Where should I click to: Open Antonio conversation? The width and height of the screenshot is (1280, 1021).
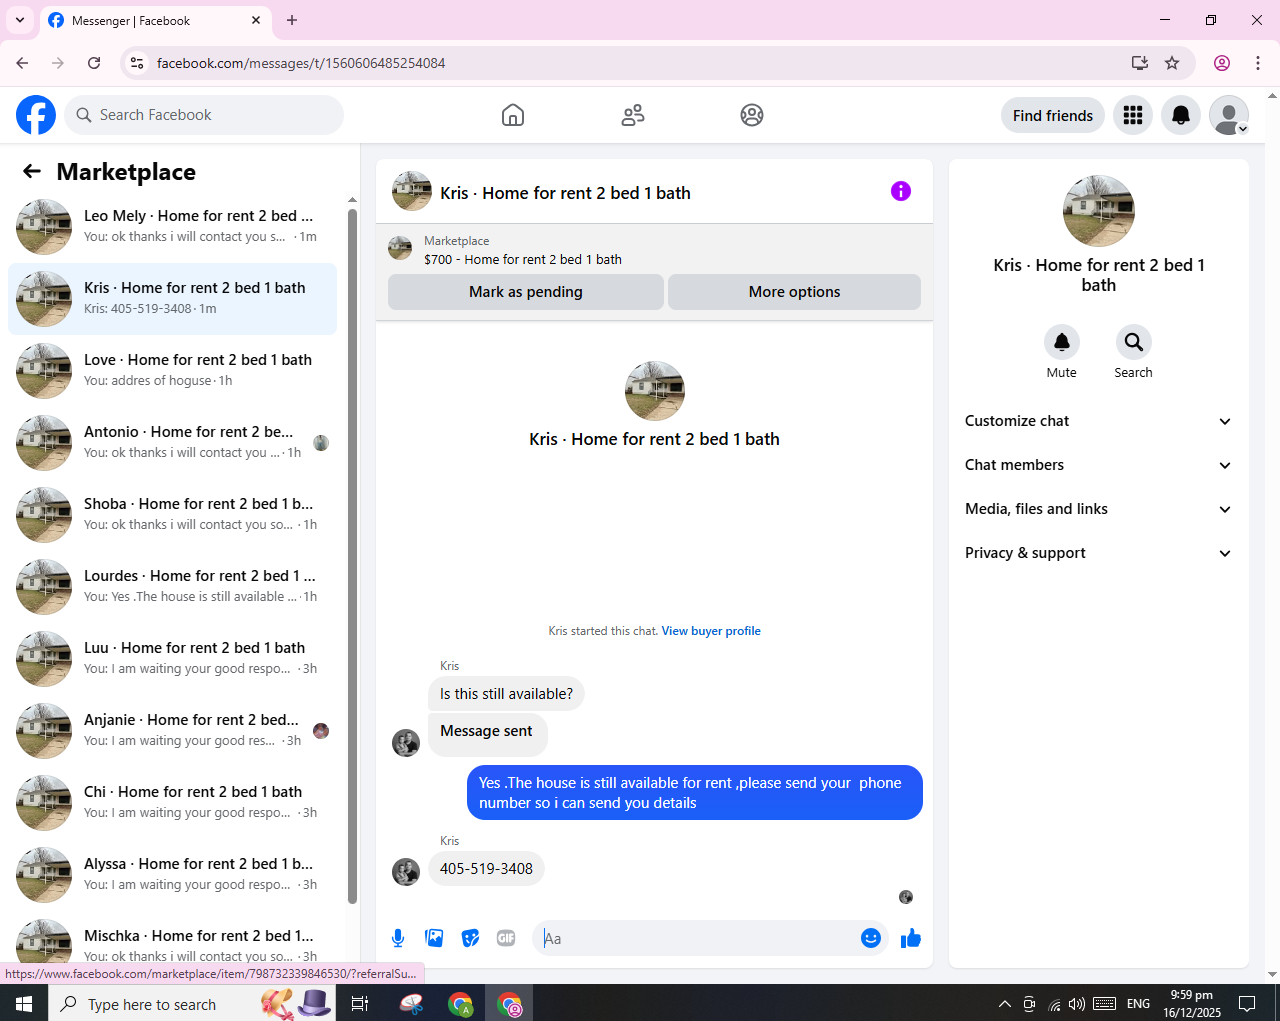[172, 443]
